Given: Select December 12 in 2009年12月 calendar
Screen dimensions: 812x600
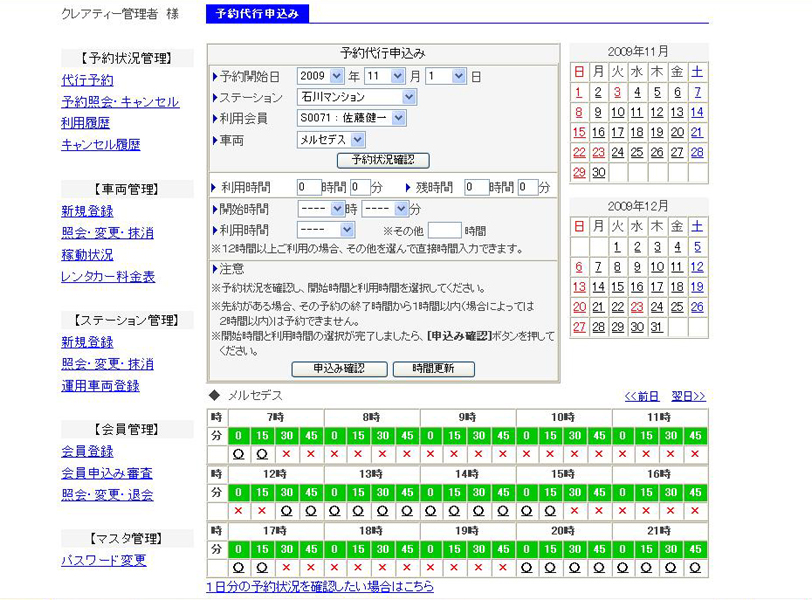Looking at the screenshot, I should click(697, 268).
